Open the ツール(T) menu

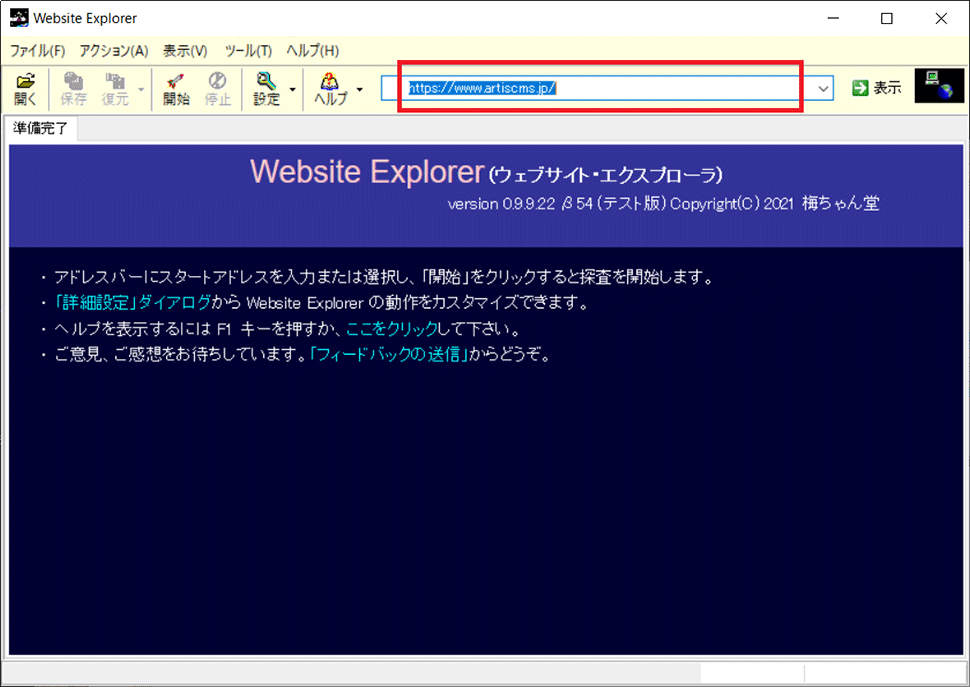click(x=248, y=51)
